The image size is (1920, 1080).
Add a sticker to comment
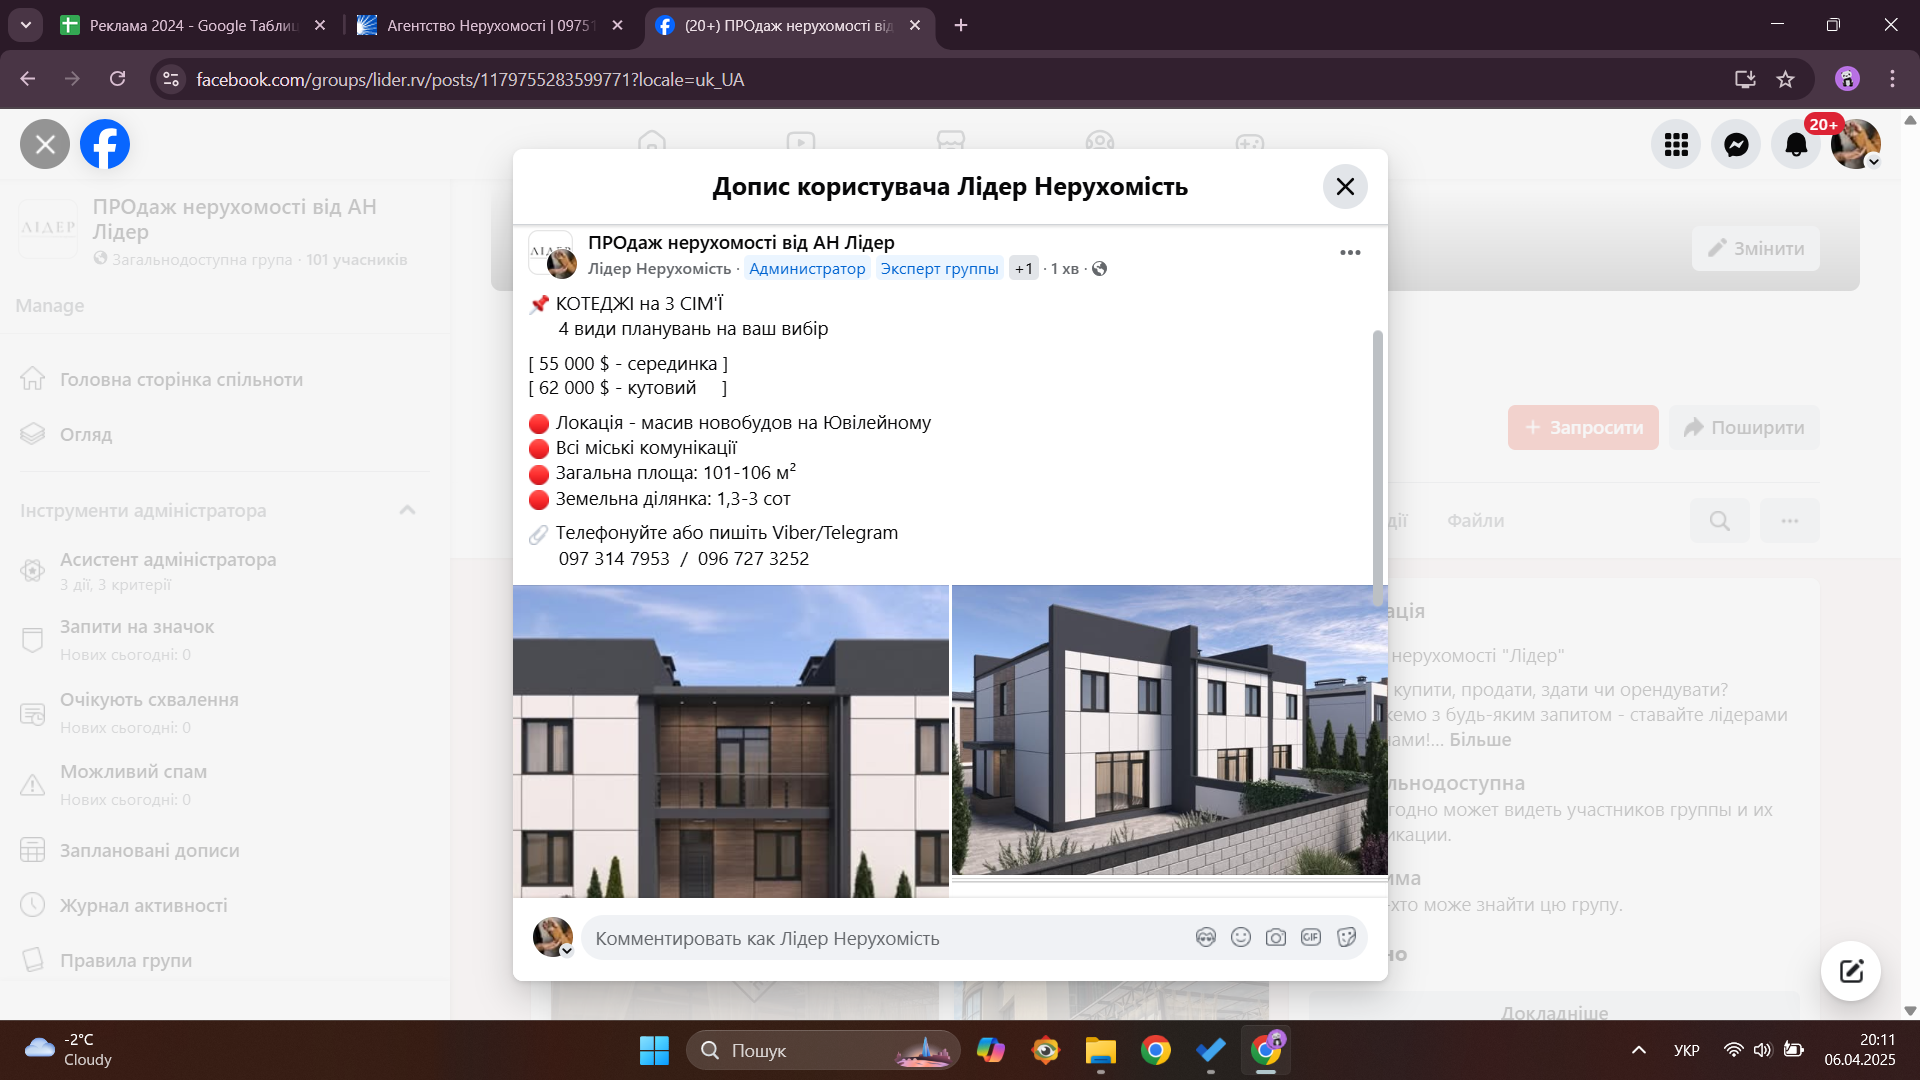(x=1346, y=937)
